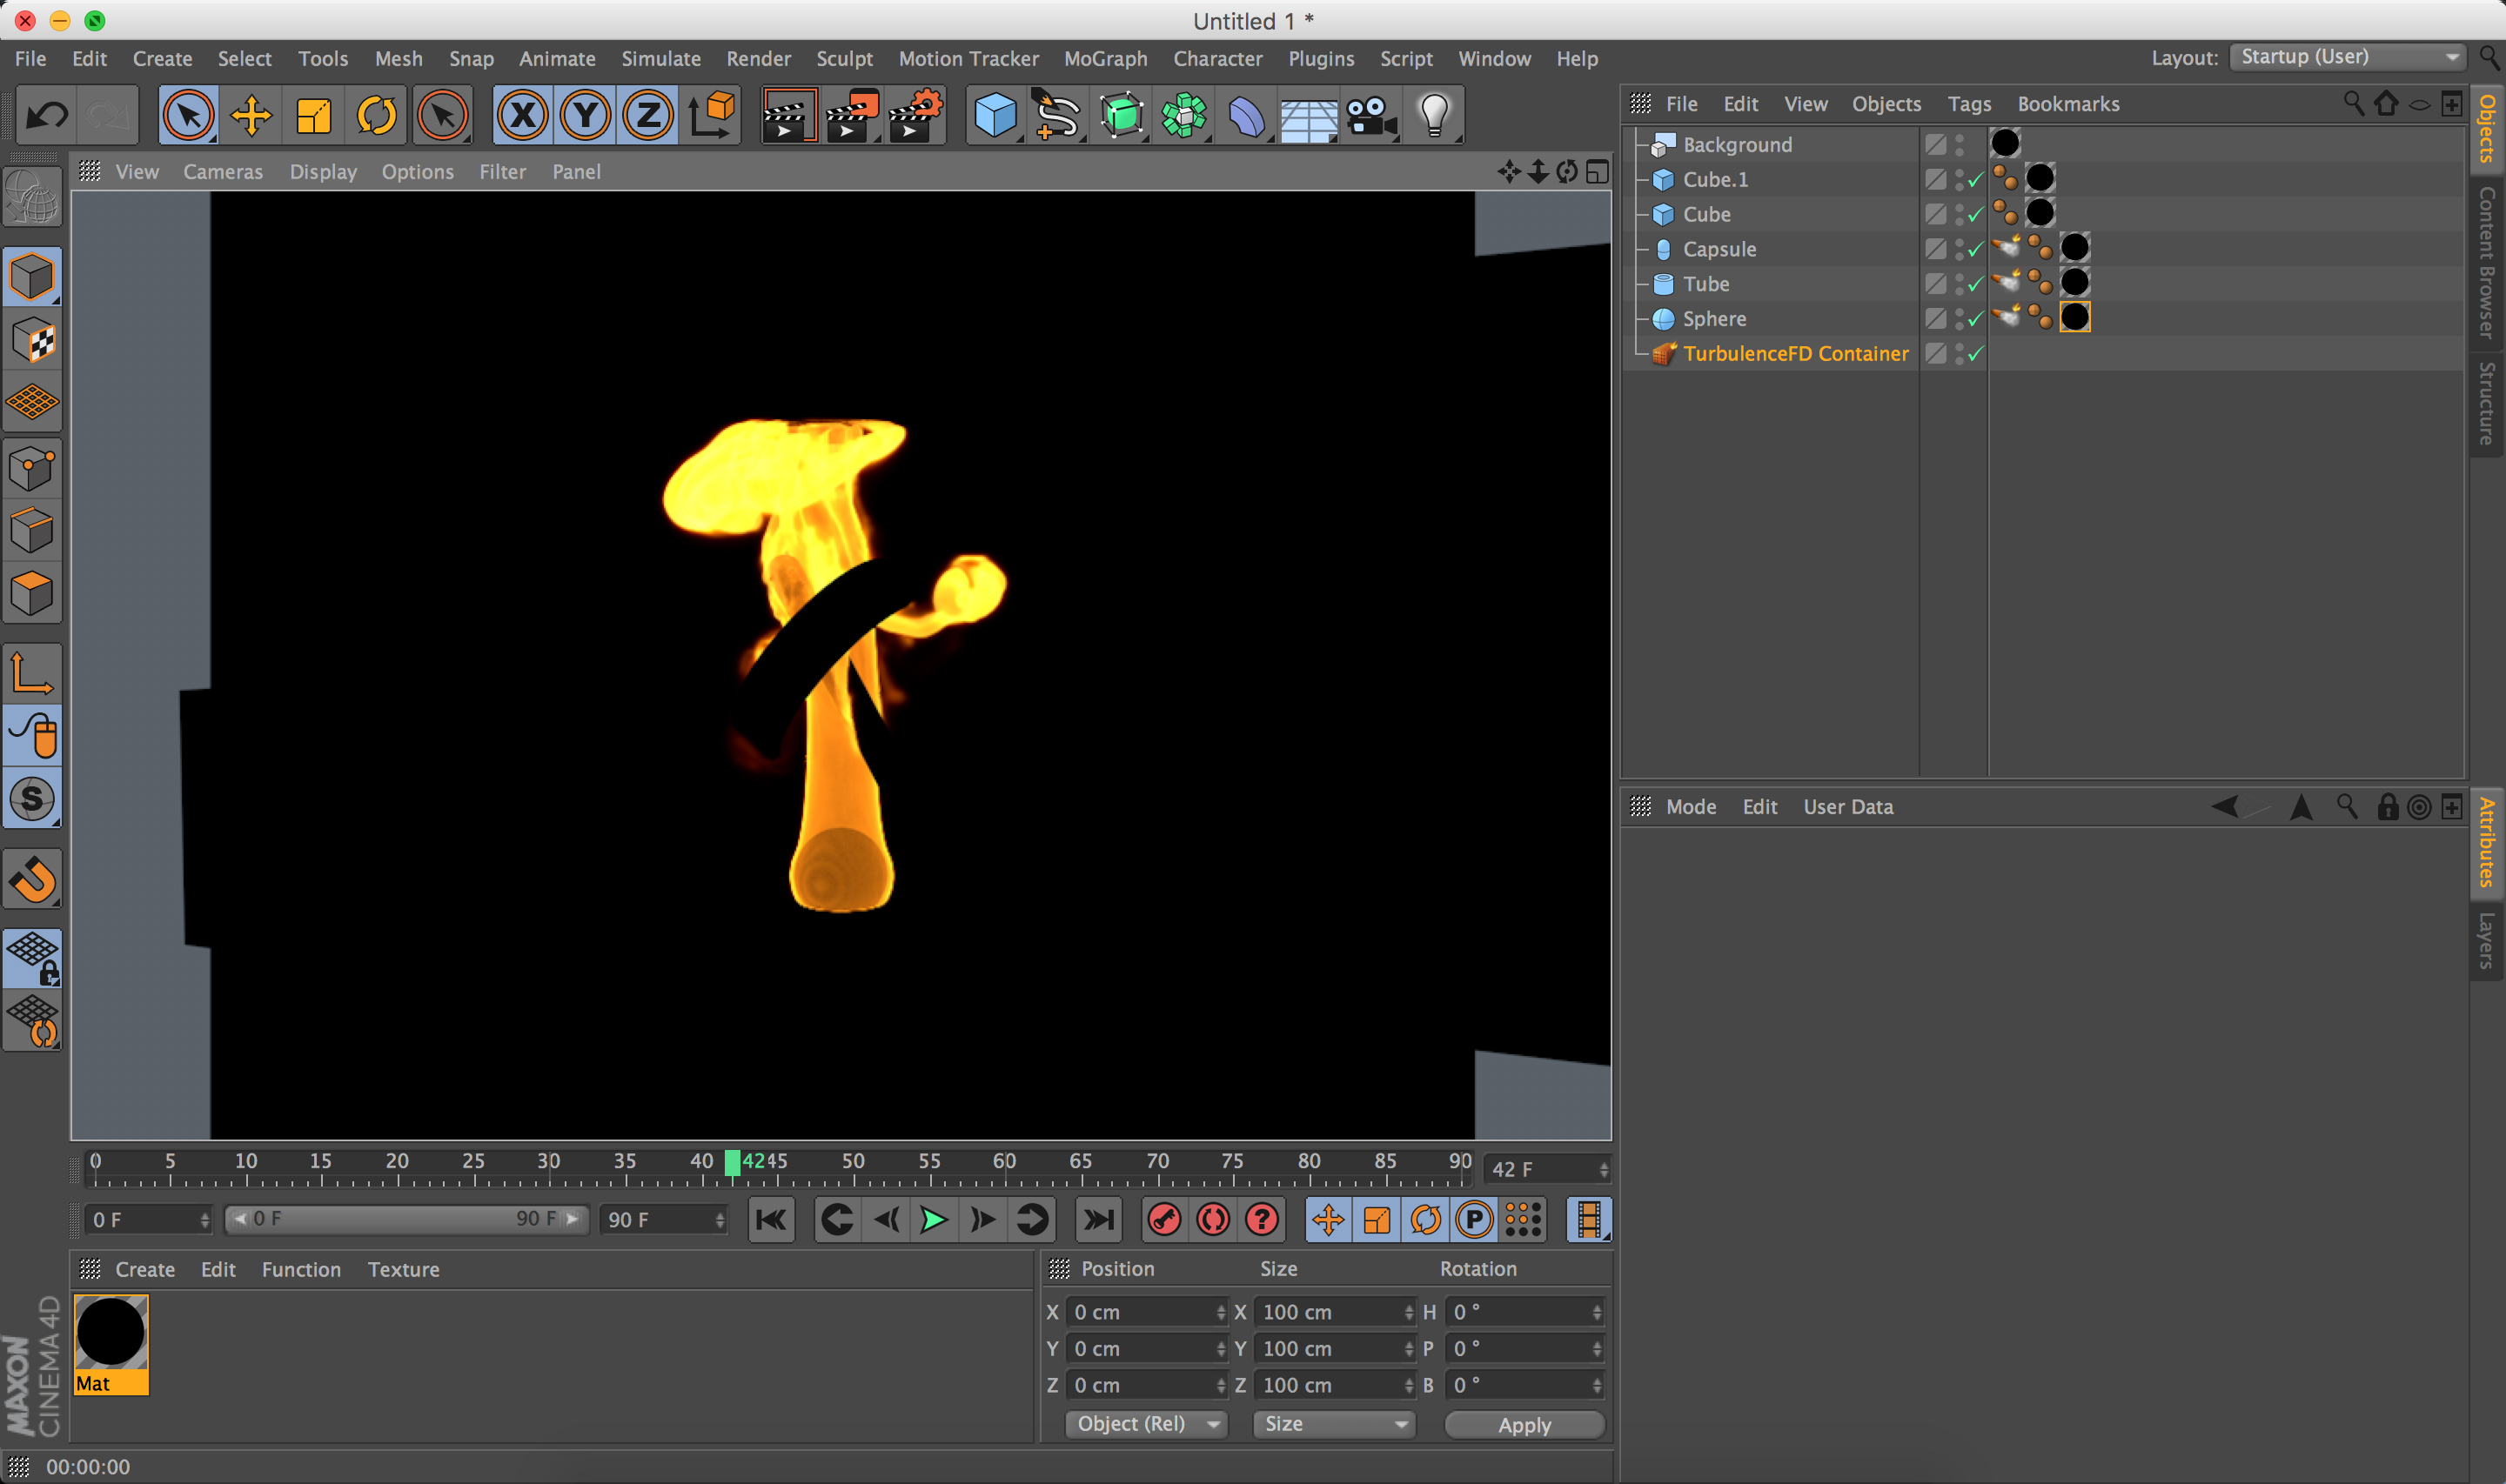This screenshot has height=1484, width=2506.
Task: Select the Tube object in the list
Action: point(1705,284)
